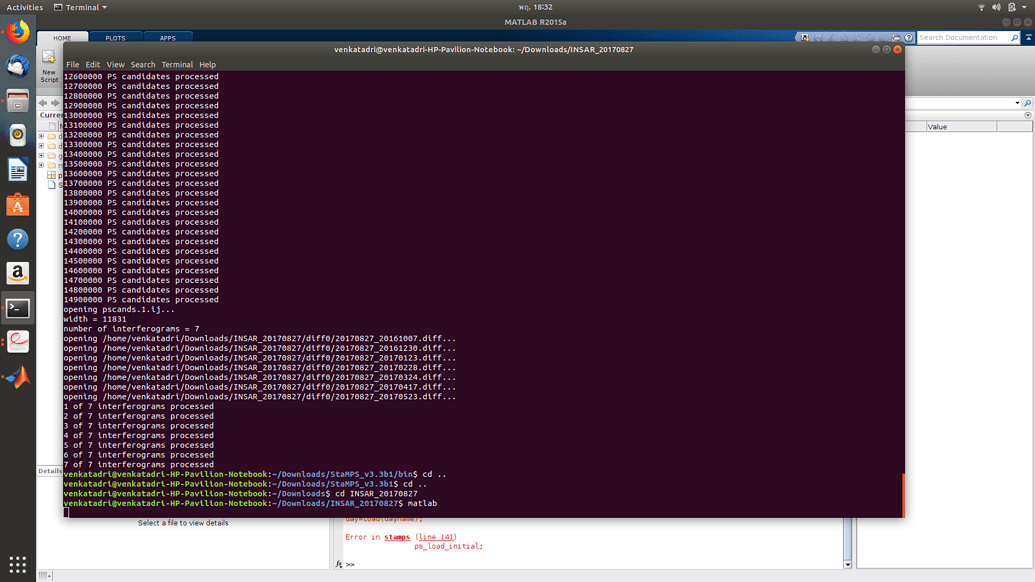
Task: Click the line 141 error link
Action: point(437,537)
